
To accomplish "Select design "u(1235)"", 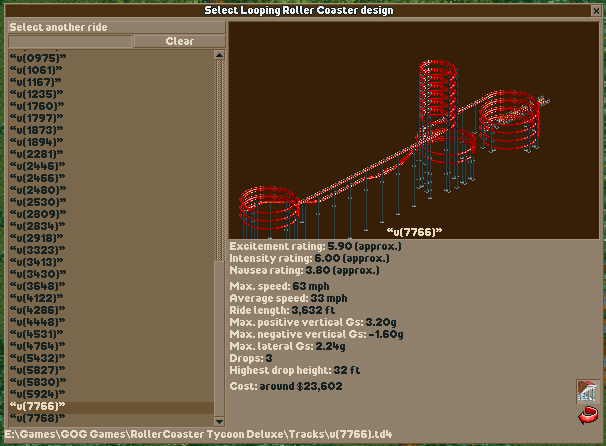I will 111,94.
